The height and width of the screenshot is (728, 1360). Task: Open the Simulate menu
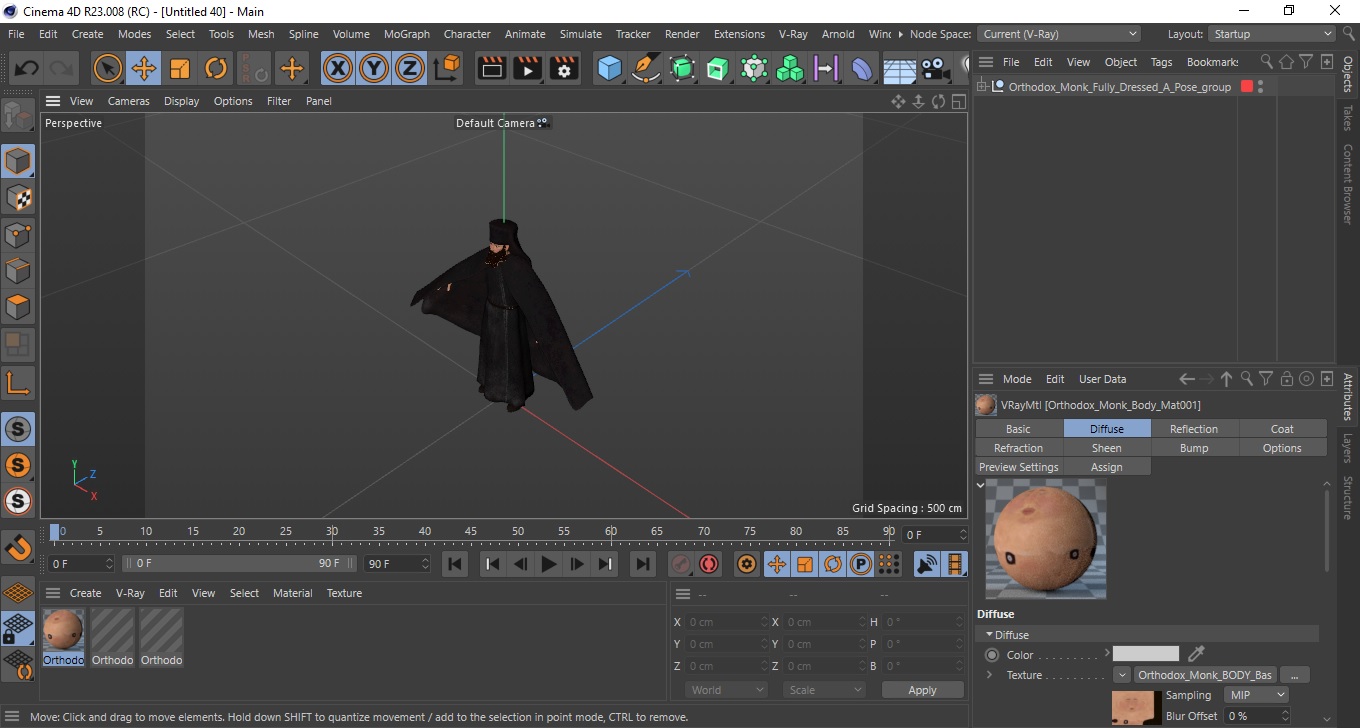pyautogui.click(x=580, y=34)
